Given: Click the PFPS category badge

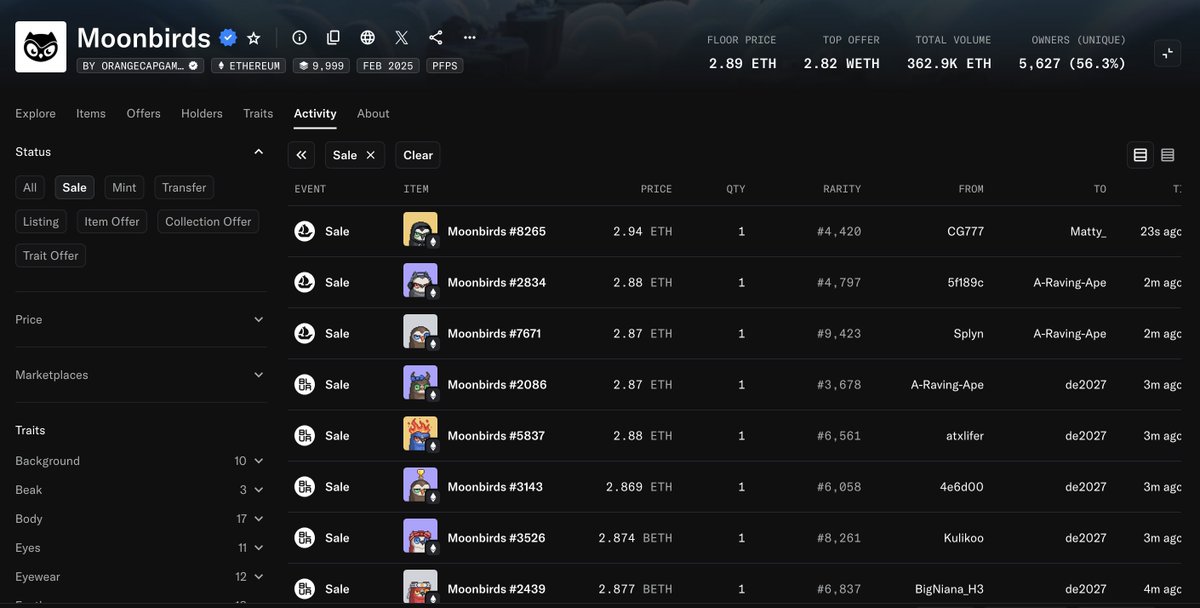Looking at the screenshot, I should coord(445,65).
